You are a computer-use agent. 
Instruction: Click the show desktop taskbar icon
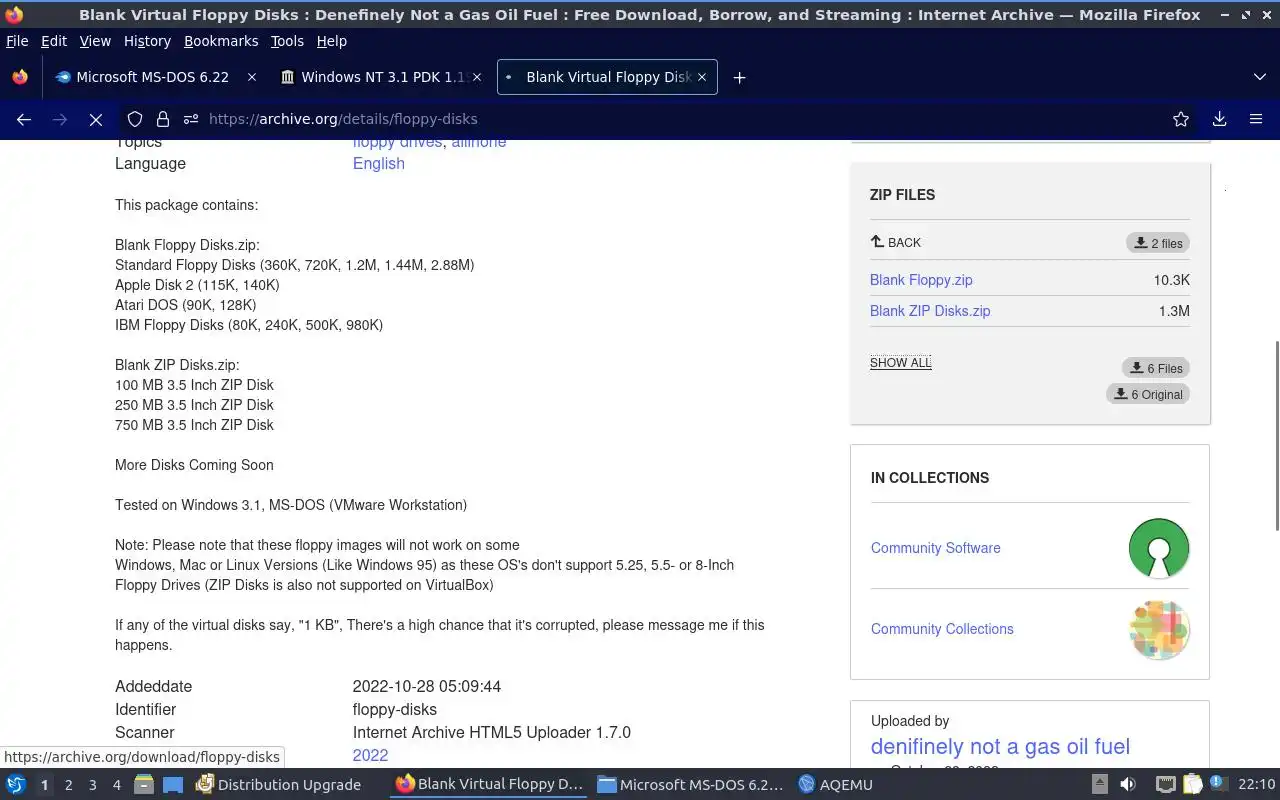click(173, 785)
